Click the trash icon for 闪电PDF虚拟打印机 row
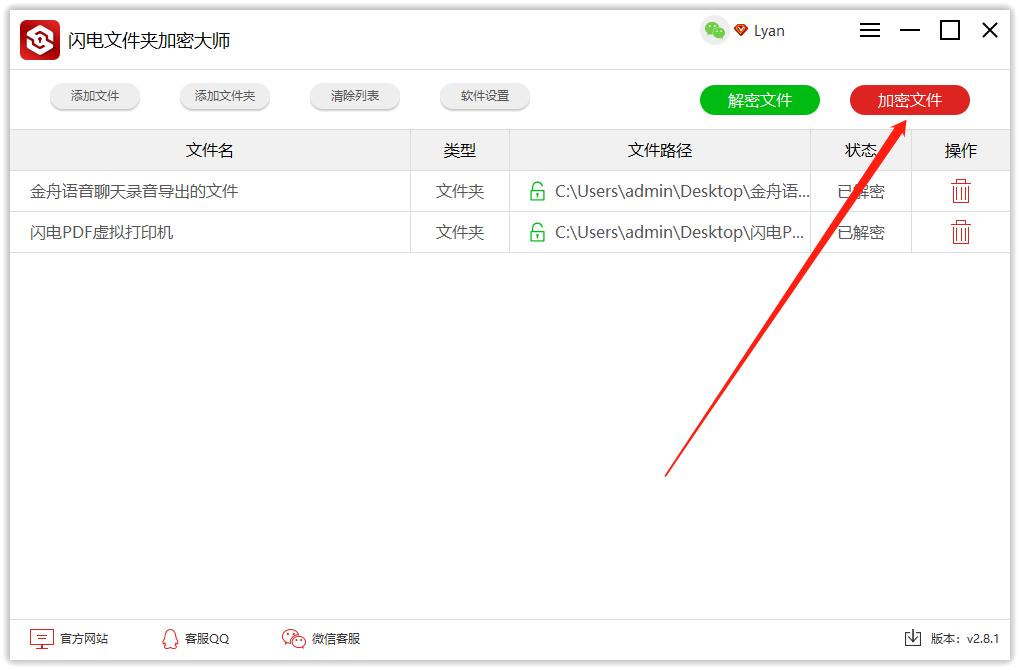The width and height of the screenshot is (1020, 670). (960, 232)
